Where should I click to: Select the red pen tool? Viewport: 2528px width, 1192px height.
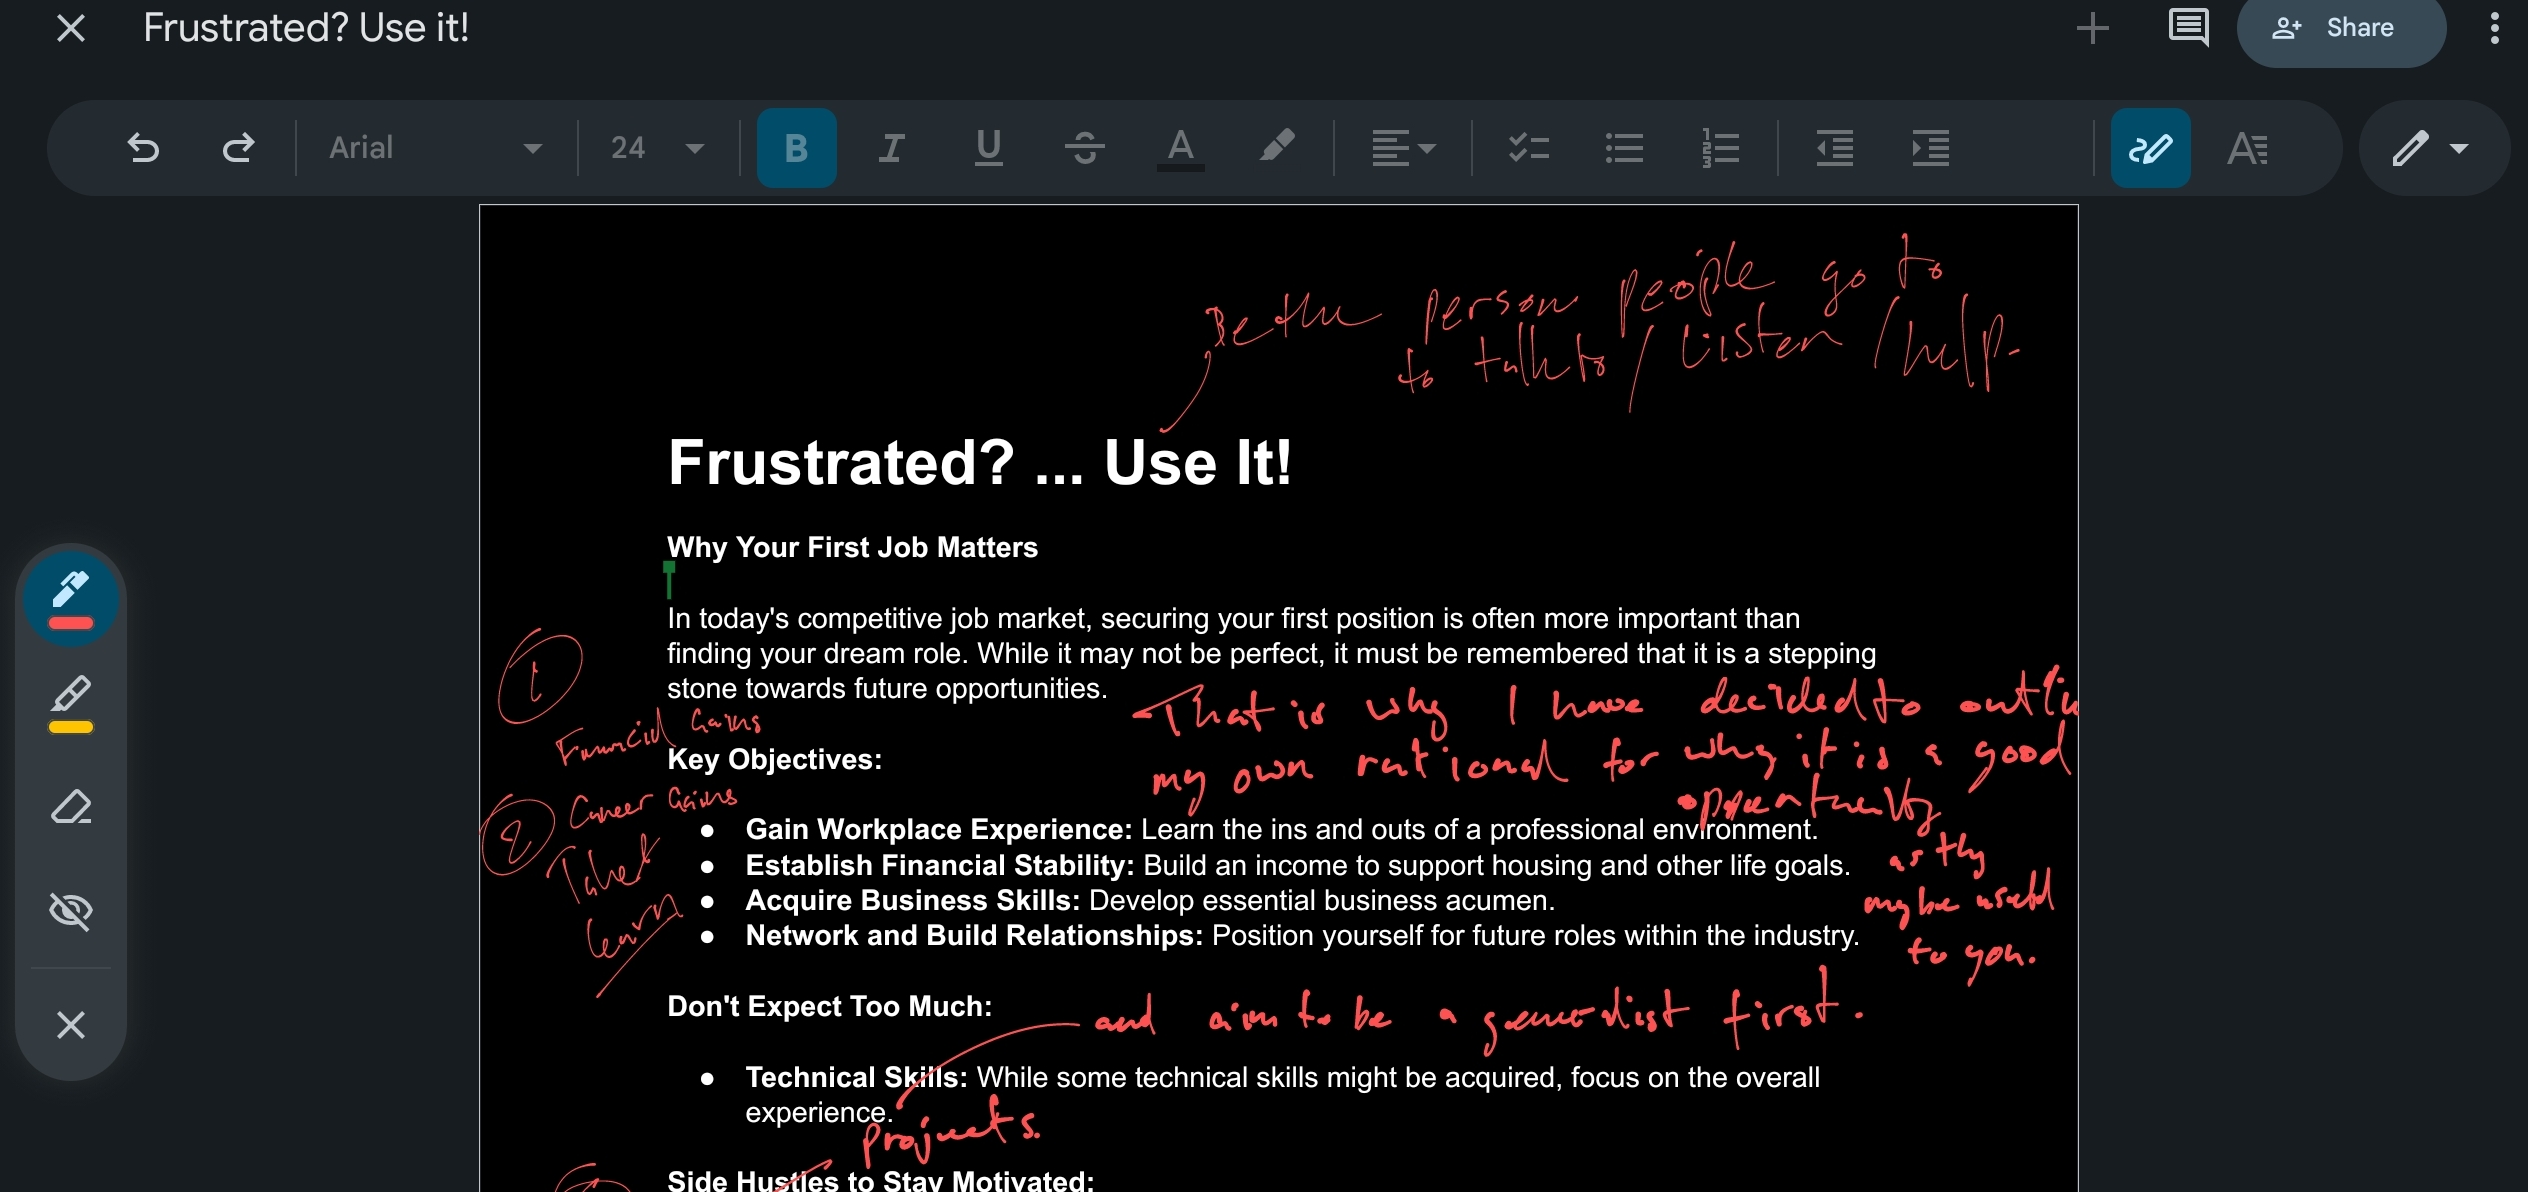click(70, 598)
